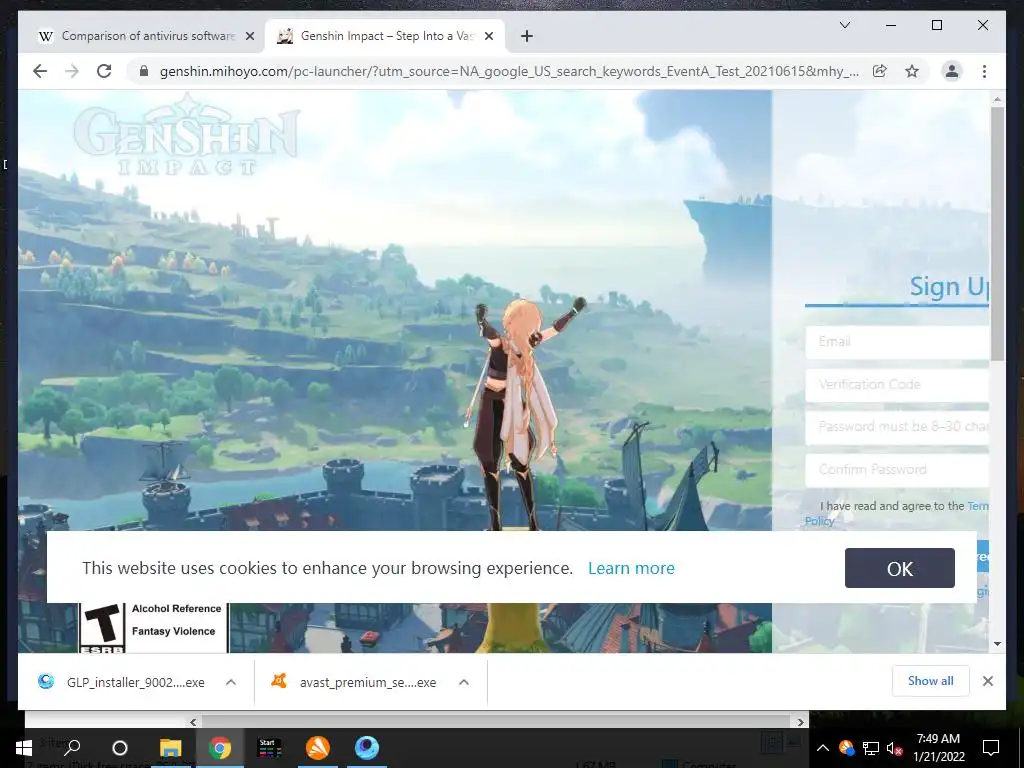
Task: Open Windows taskbar search
Action: coord(72,748)
